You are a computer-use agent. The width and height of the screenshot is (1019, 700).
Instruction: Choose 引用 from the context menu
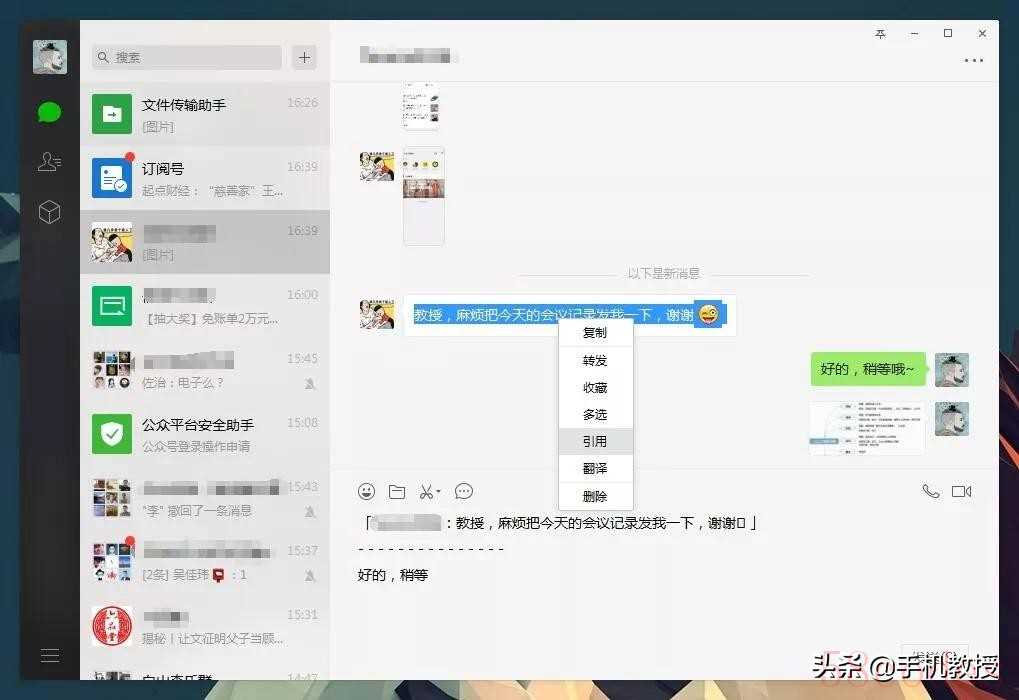coord(595,441)
